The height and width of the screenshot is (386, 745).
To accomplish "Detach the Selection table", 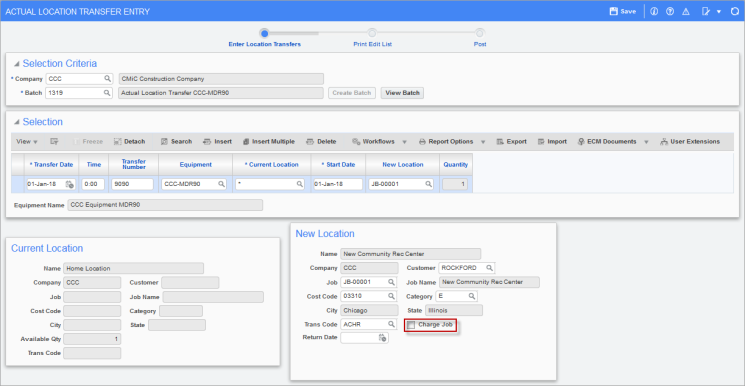I will click(x=129, y=141).
